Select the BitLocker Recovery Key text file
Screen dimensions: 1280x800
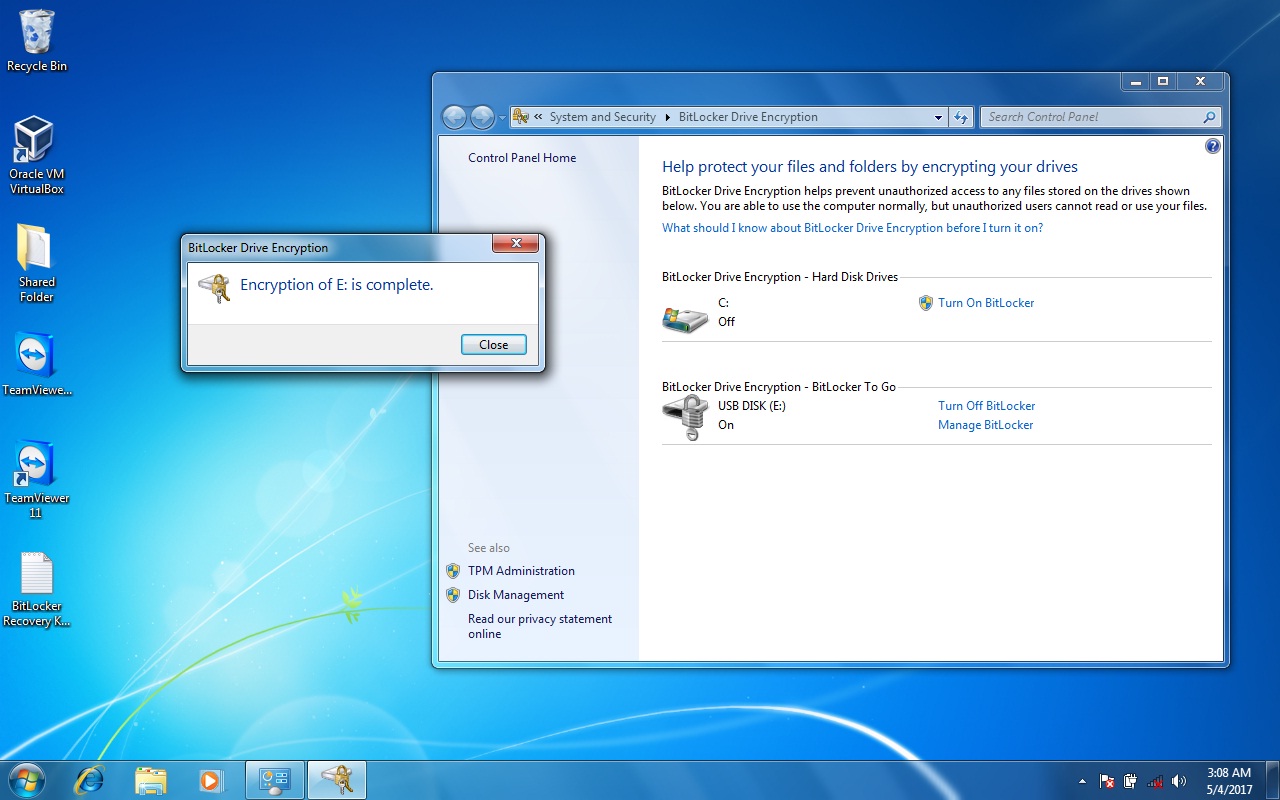[36, 590]
